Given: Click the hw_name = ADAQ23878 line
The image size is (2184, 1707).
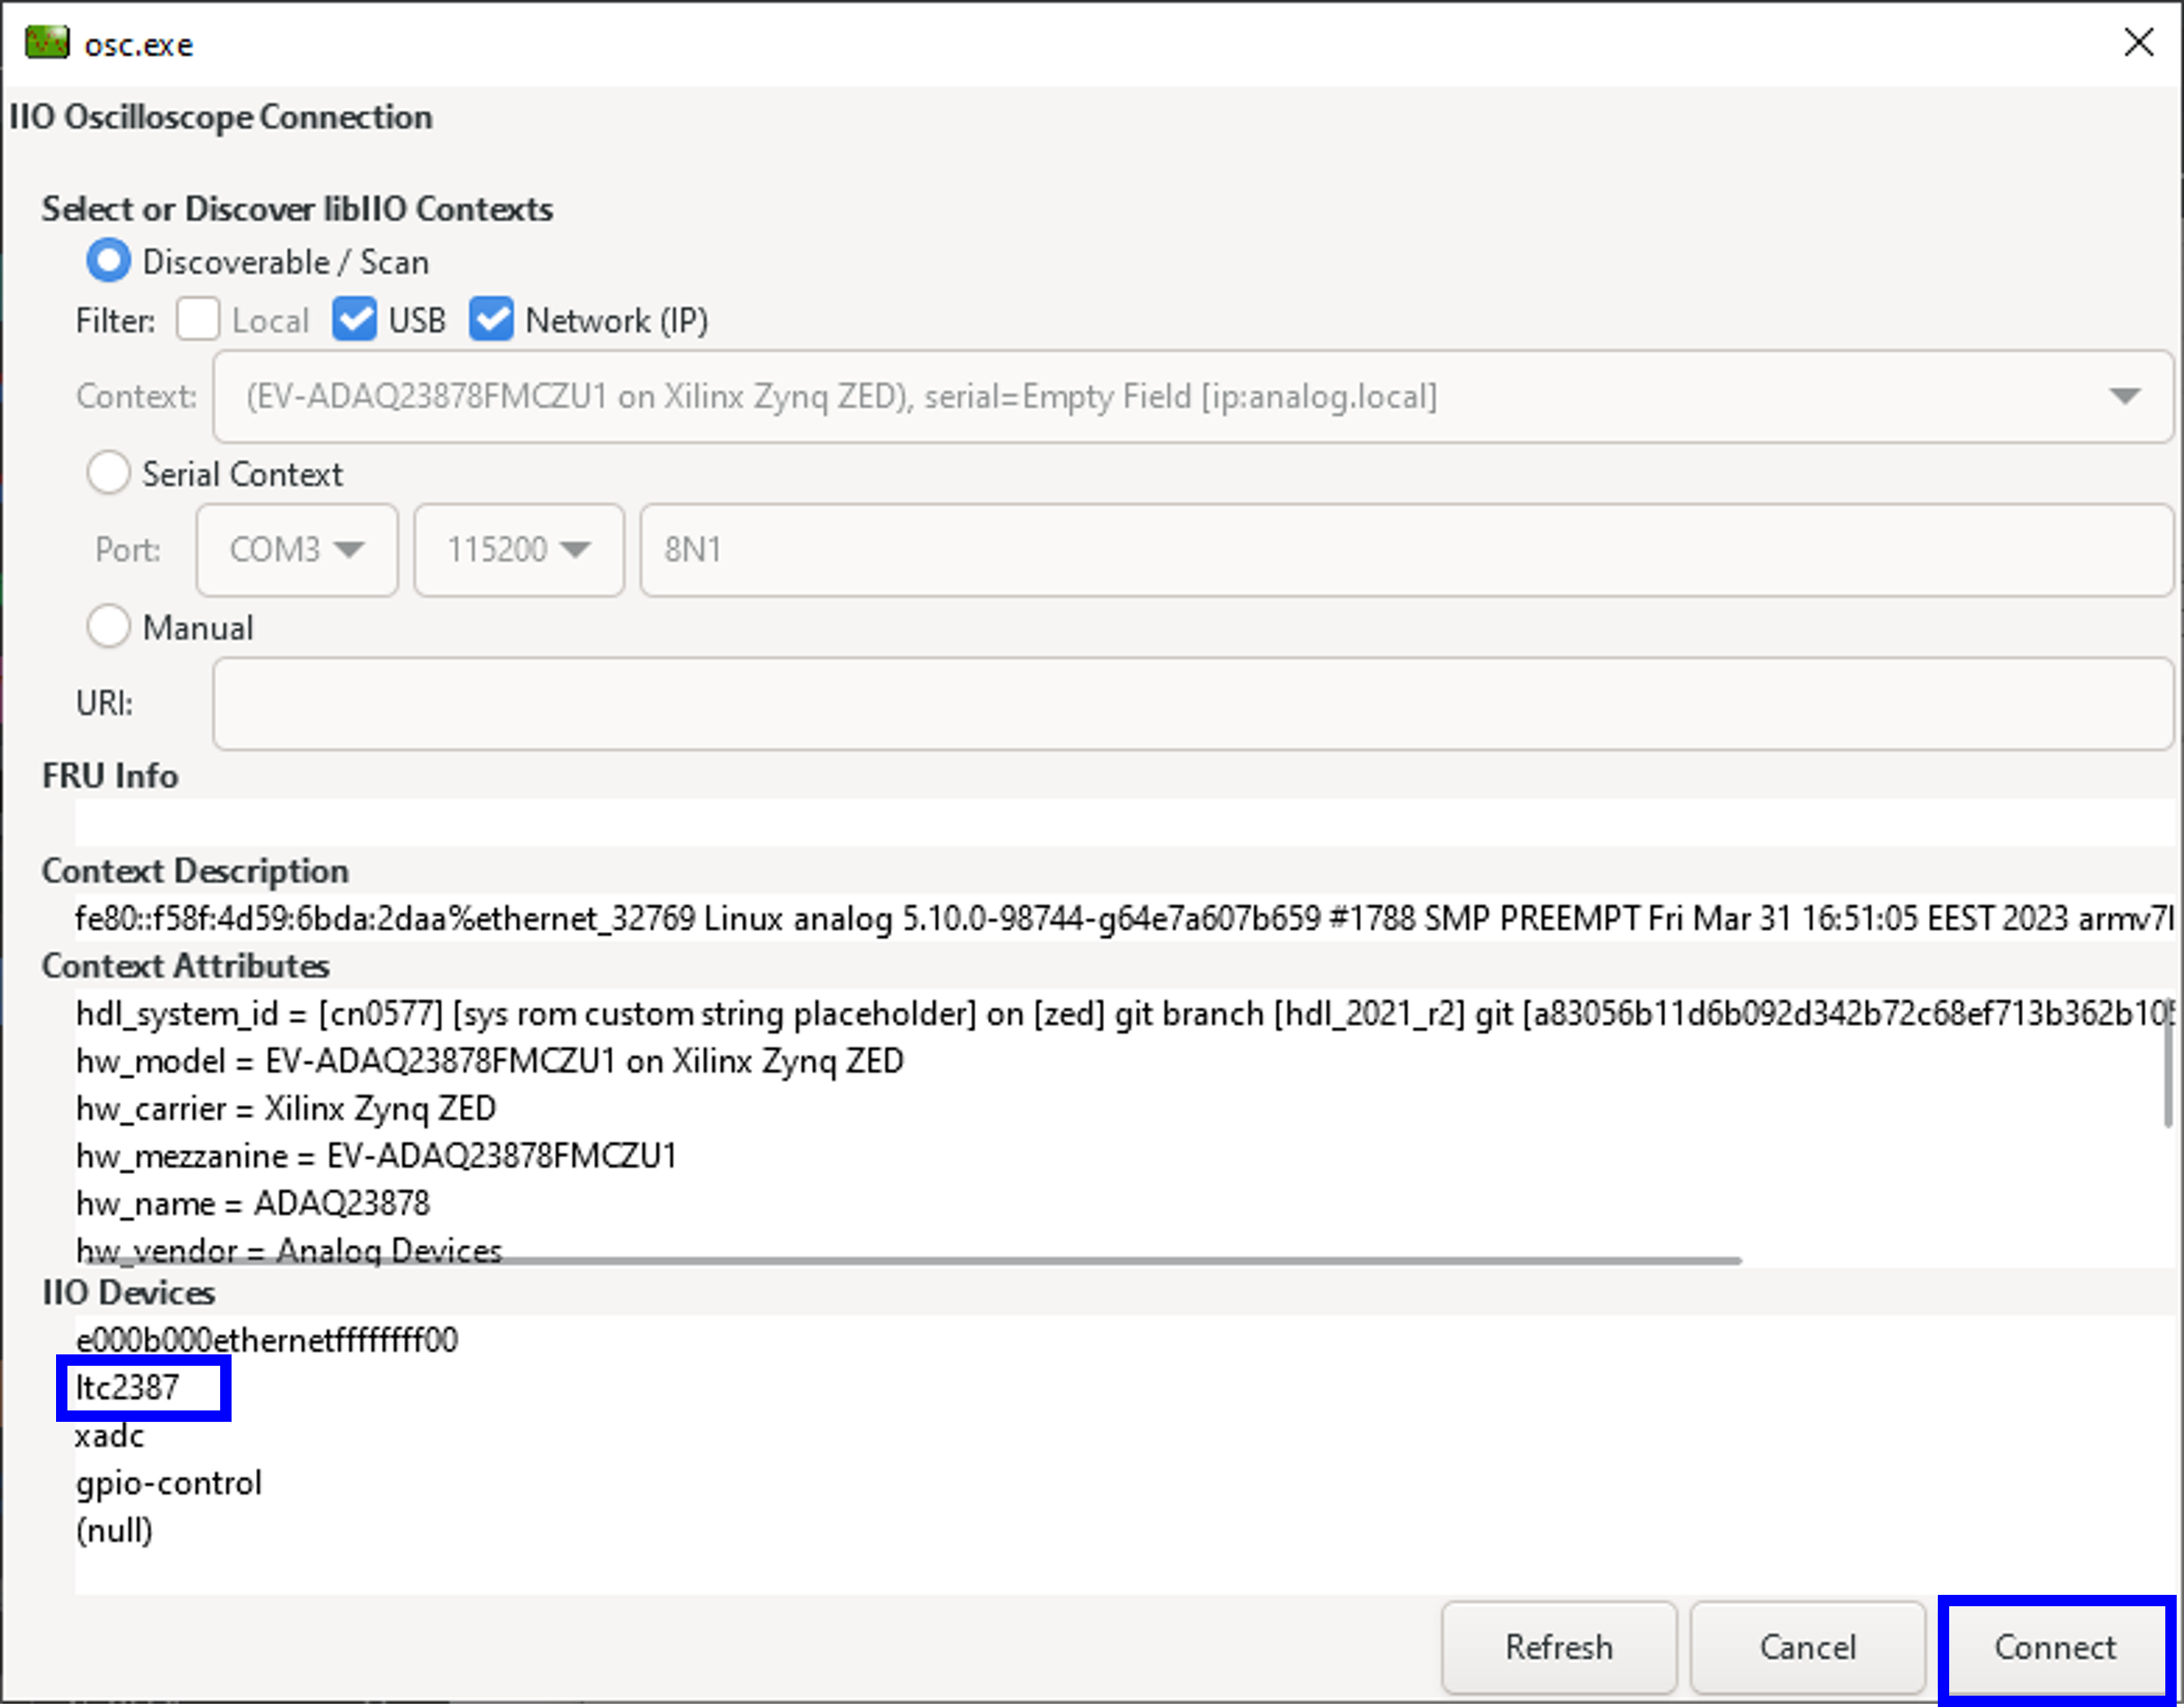Looking at the screenshot, I should coord(253,1203).
